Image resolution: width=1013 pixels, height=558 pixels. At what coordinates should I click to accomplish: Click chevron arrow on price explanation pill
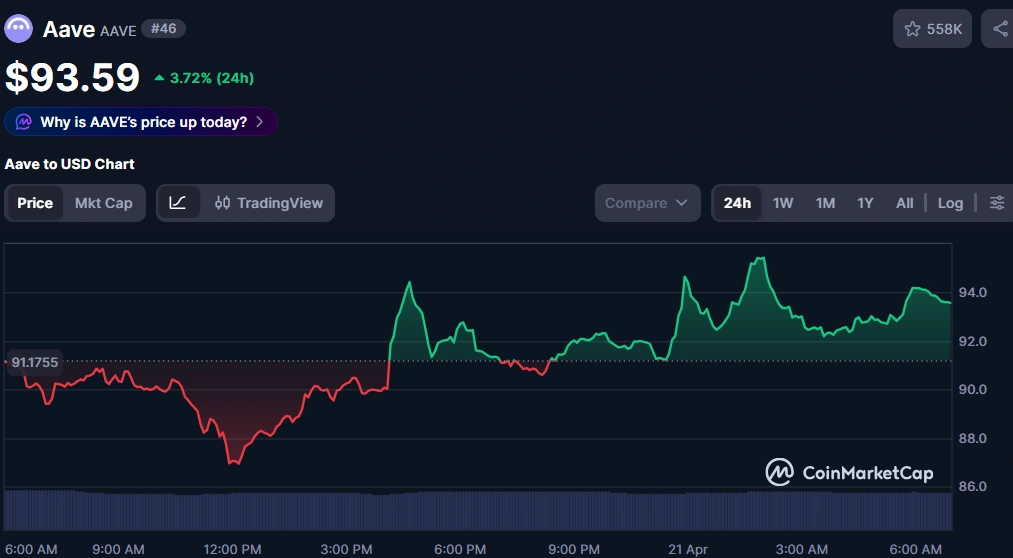click(x=260, y=122)
